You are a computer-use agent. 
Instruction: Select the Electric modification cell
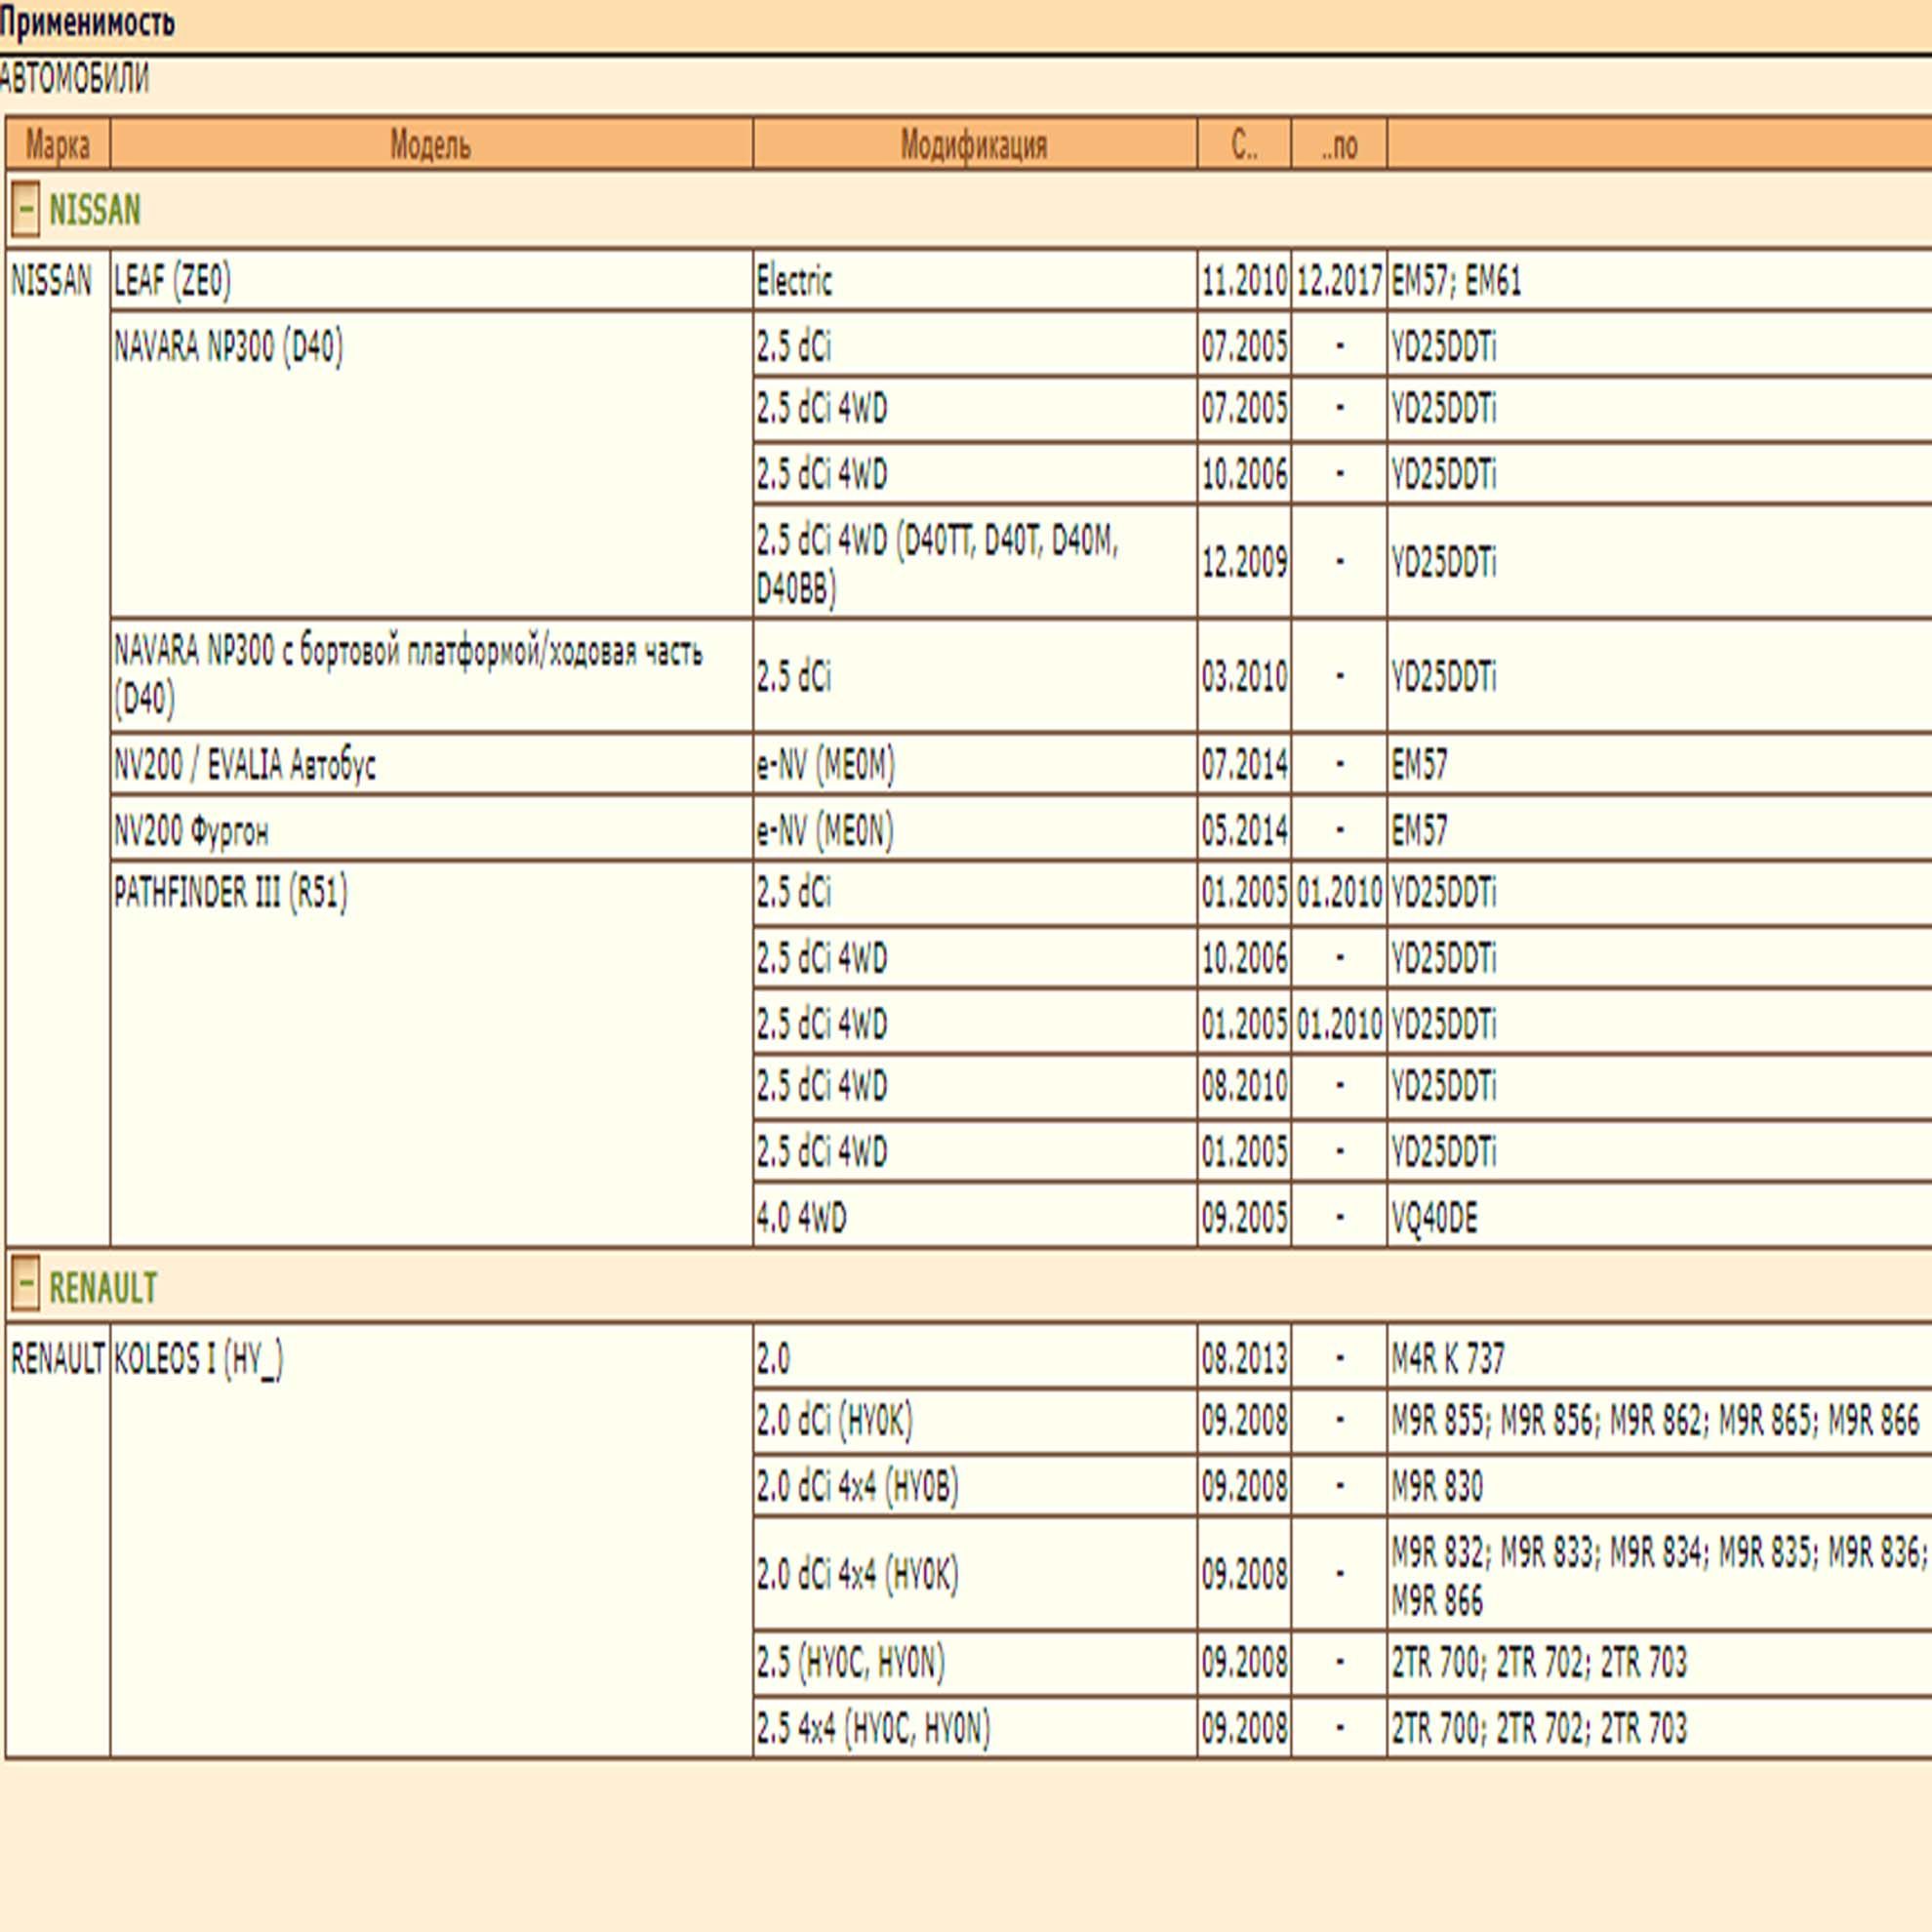coord(974,280)
